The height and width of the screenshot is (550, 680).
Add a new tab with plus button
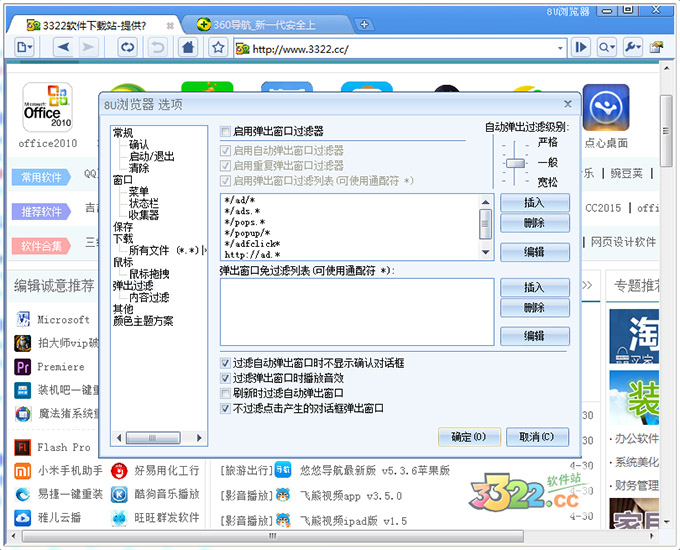pyautogui.click(x=364, y=25)
